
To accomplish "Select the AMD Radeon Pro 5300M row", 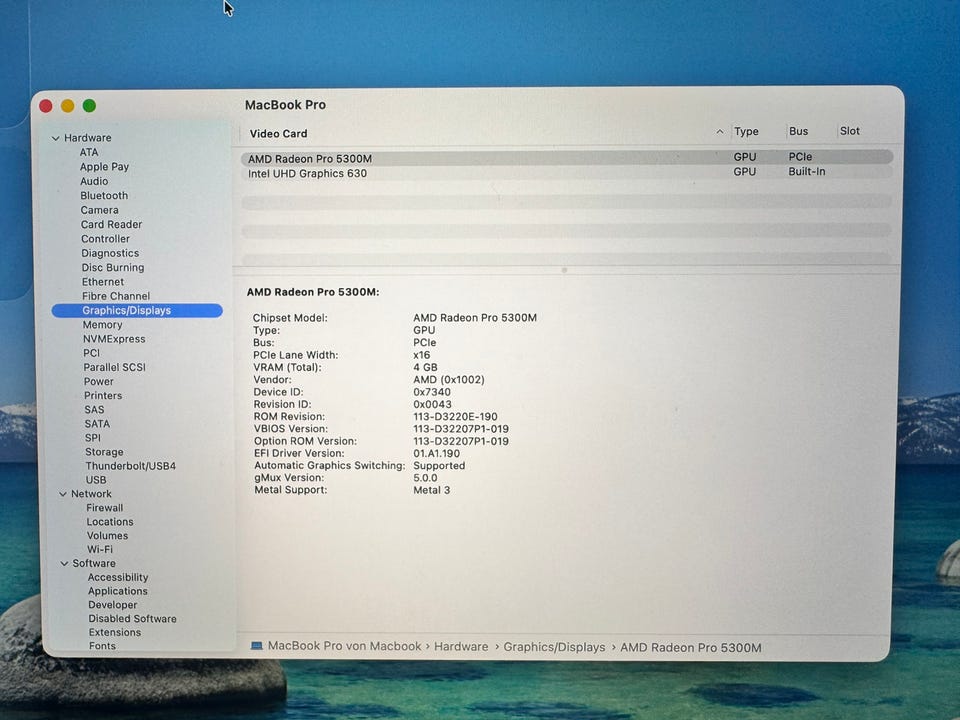I will coord(567,158).
